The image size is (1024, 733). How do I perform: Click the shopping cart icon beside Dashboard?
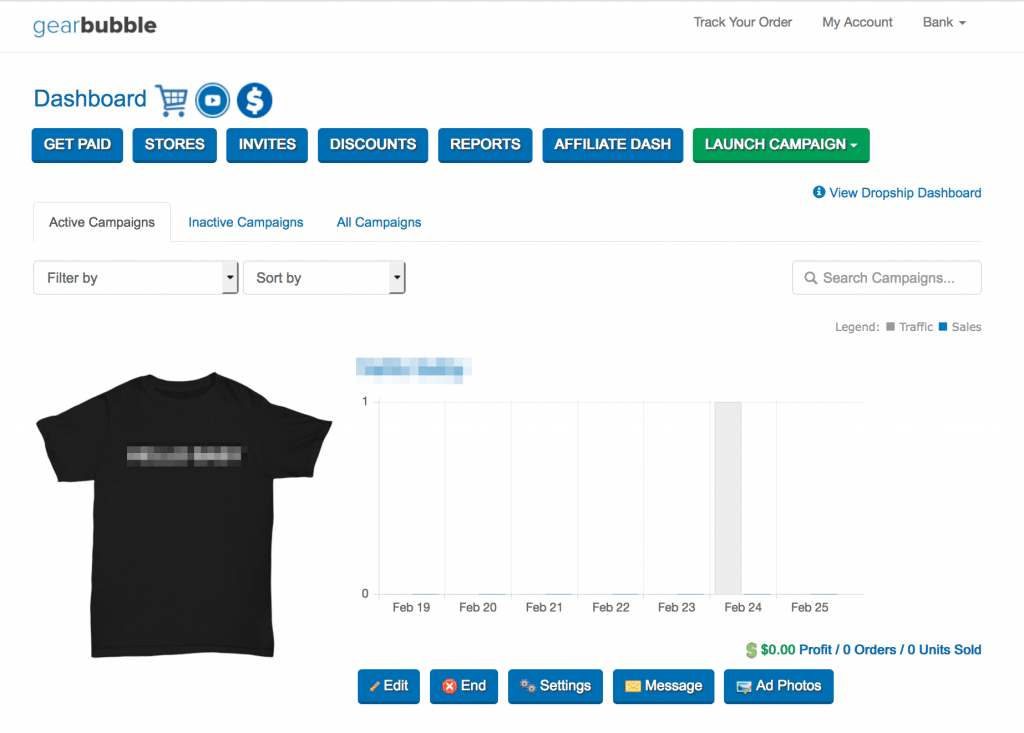(x=172, y=100)
